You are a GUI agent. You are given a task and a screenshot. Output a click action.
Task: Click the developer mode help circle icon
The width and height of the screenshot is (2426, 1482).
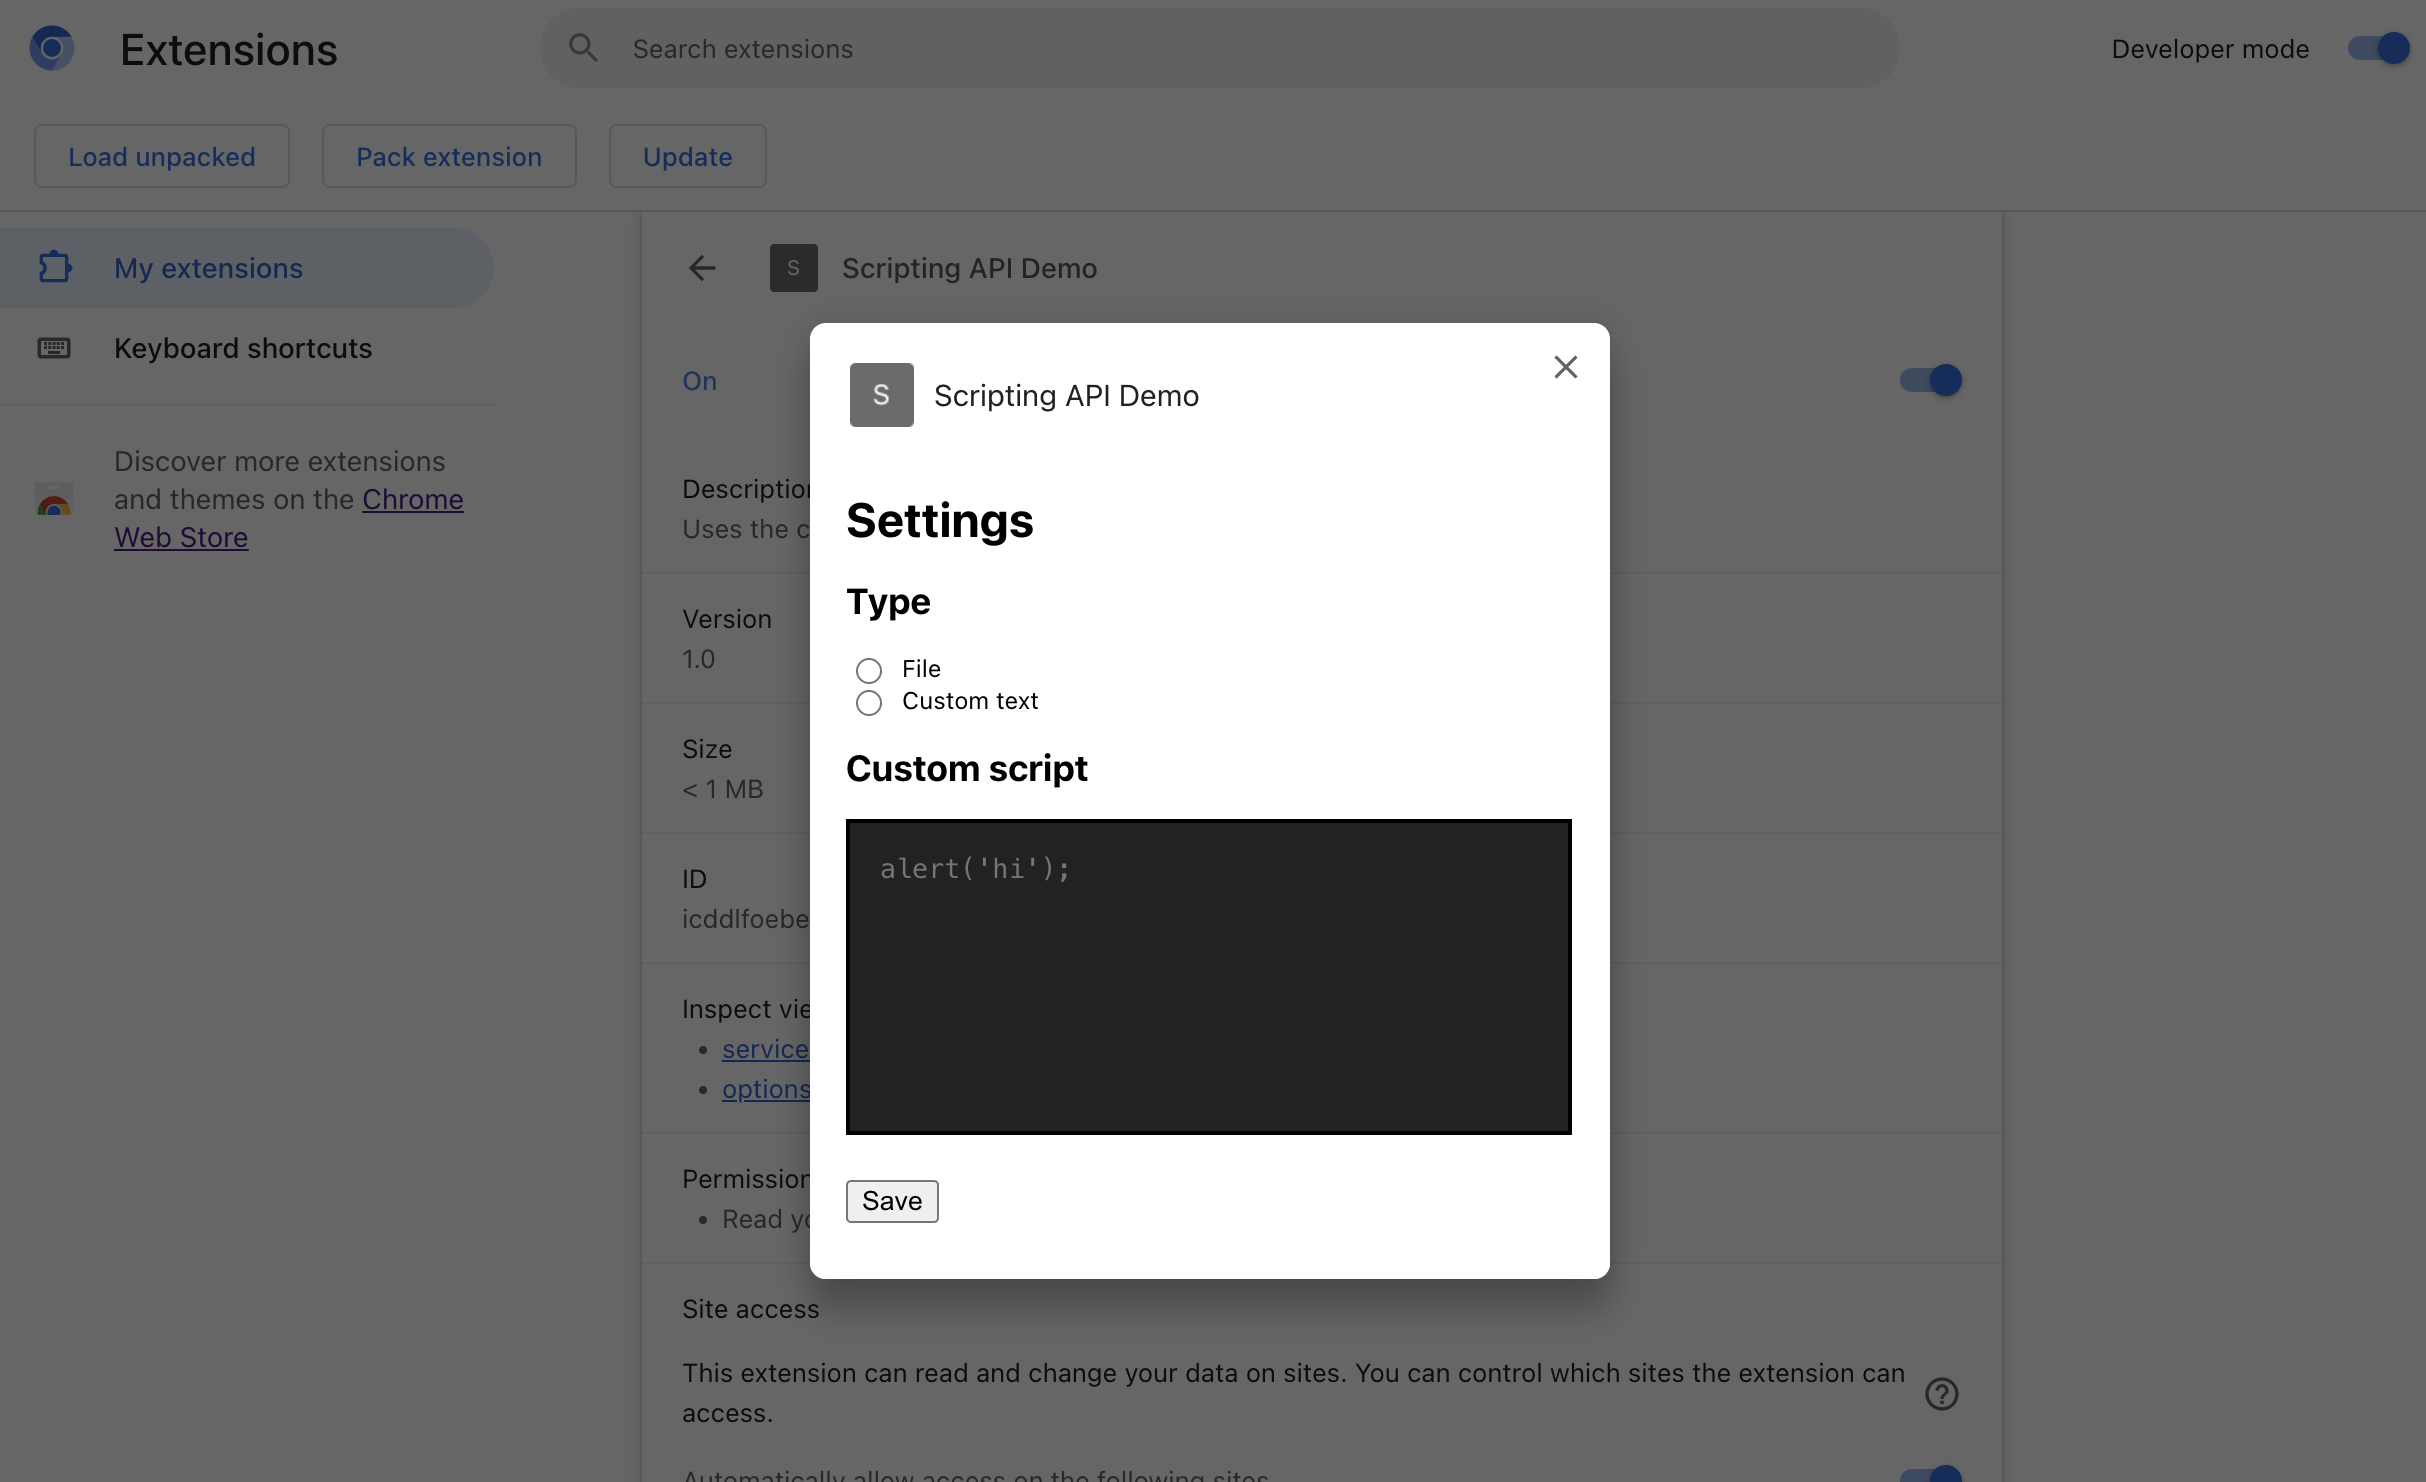pos(1943,1392)
